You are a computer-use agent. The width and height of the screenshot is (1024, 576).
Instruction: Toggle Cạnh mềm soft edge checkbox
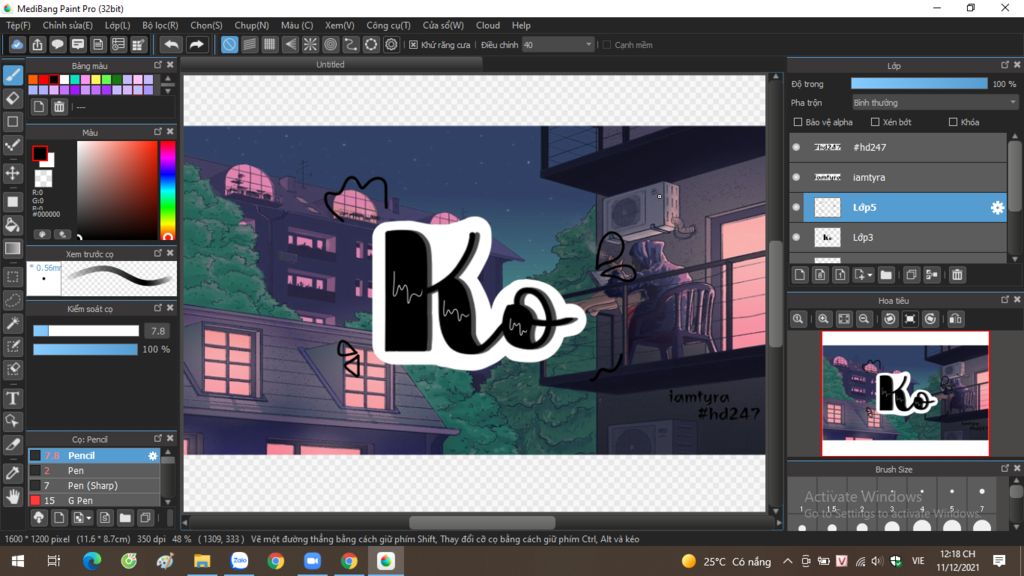(607, 45)
